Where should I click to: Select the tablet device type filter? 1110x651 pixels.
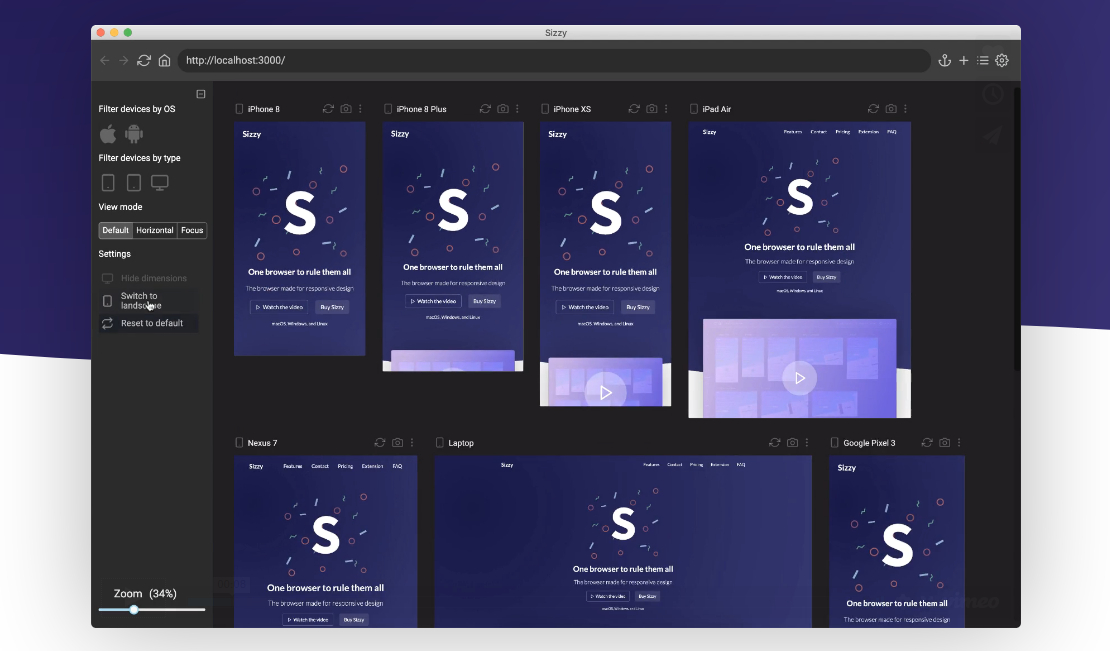[133, 182]
